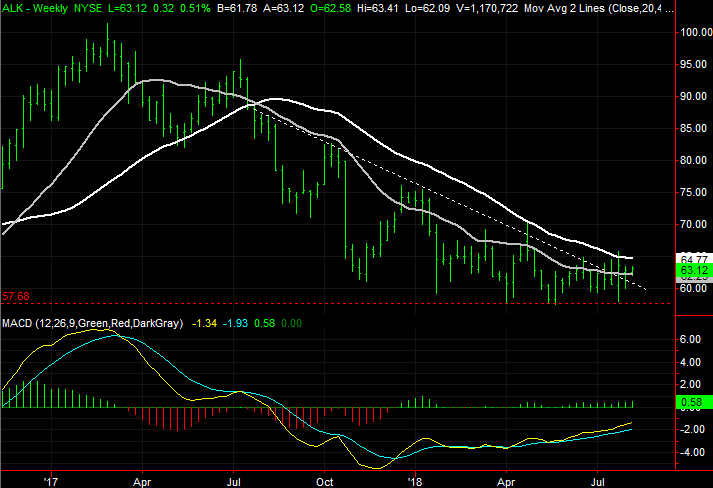The width and height of the screenshot is (713, 488).
Task: Click the 2.00 MACD axis label
Action: pyautogui.click(x=690, y=384)
